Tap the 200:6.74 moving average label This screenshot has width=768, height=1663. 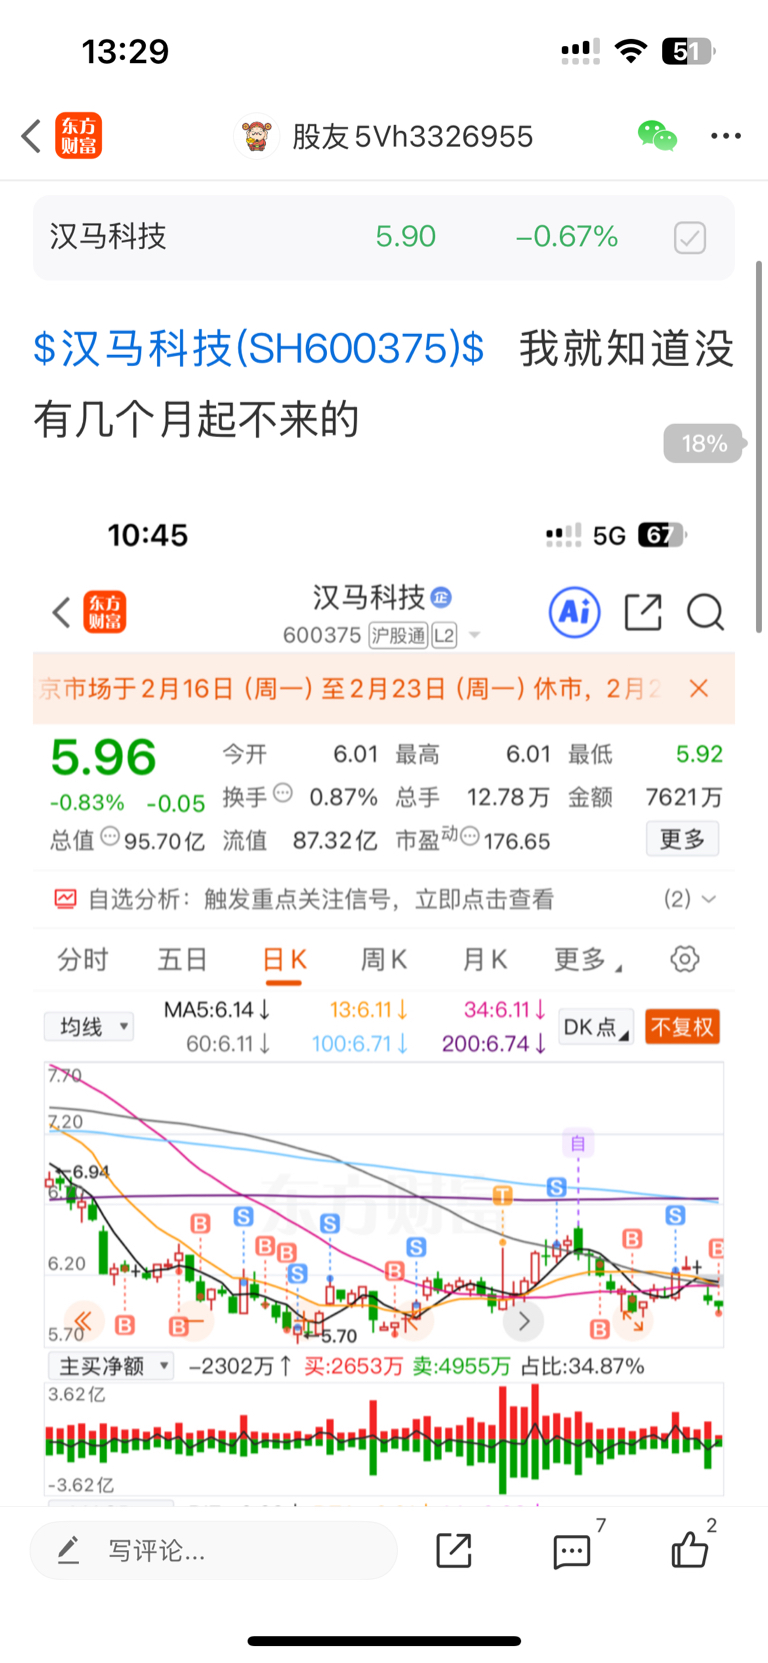point(494,1044)
